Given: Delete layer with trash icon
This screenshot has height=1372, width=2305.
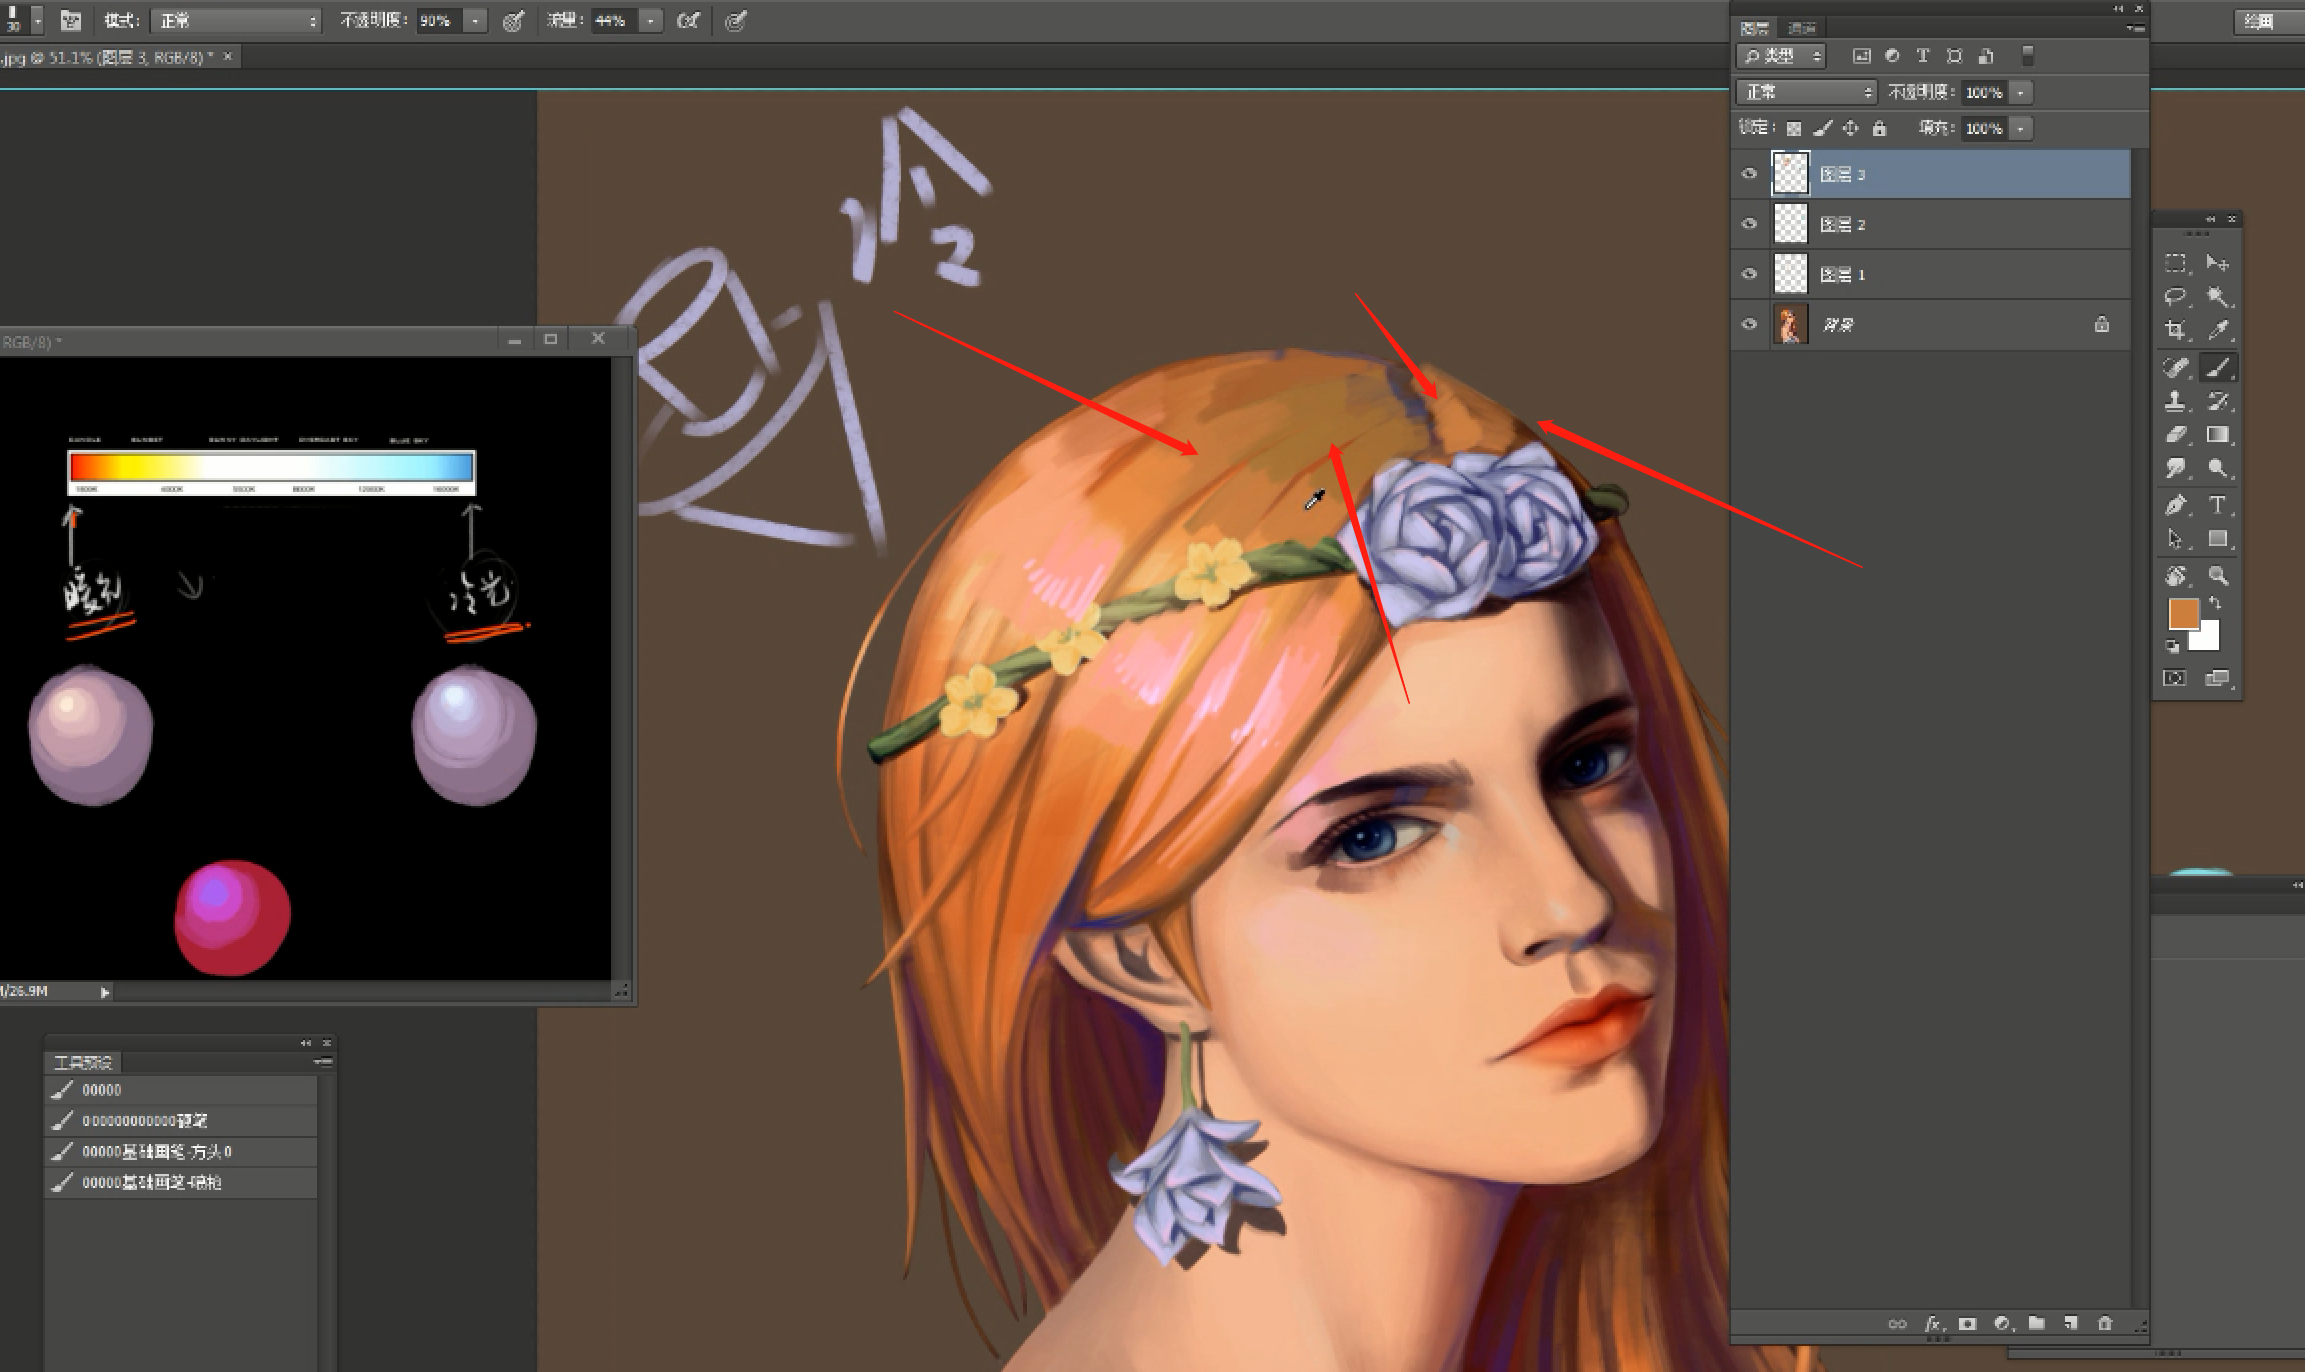Looking at the screenshot, I should pos(2105,1323).
